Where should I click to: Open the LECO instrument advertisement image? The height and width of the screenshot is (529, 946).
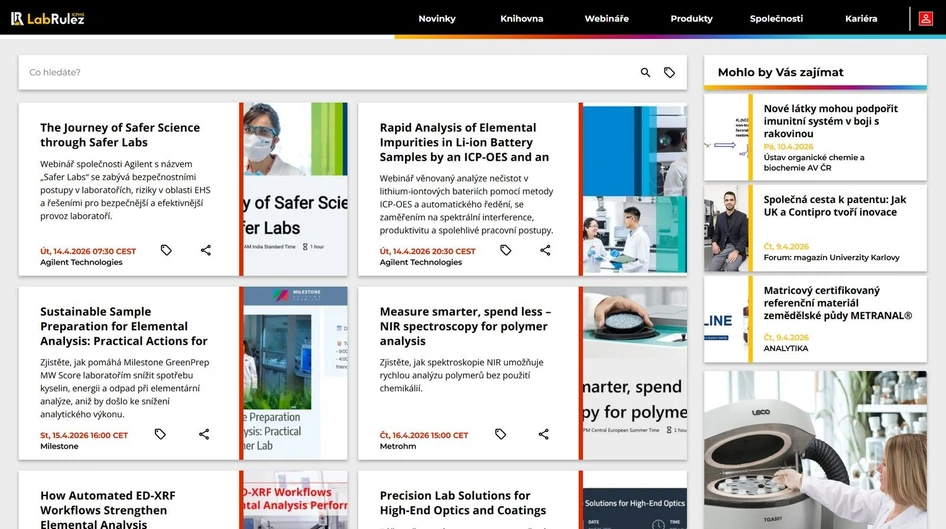pos(814,450)
